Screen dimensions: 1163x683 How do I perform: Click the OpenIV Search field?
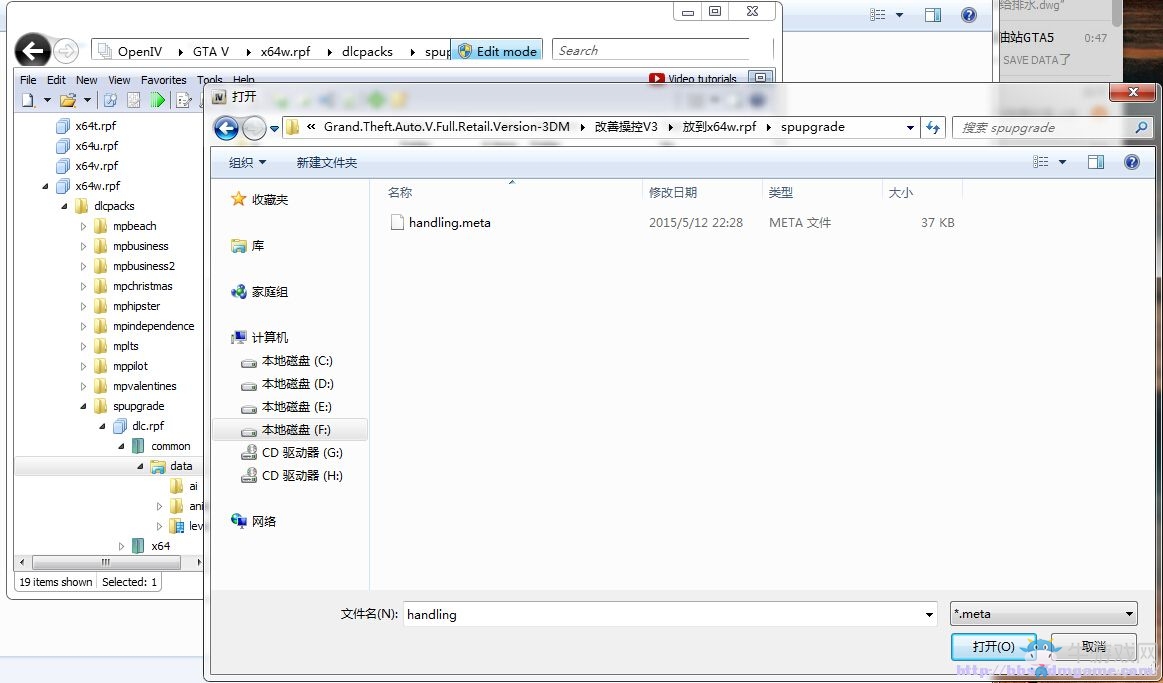pyautogui.click(x=651, y=50)
